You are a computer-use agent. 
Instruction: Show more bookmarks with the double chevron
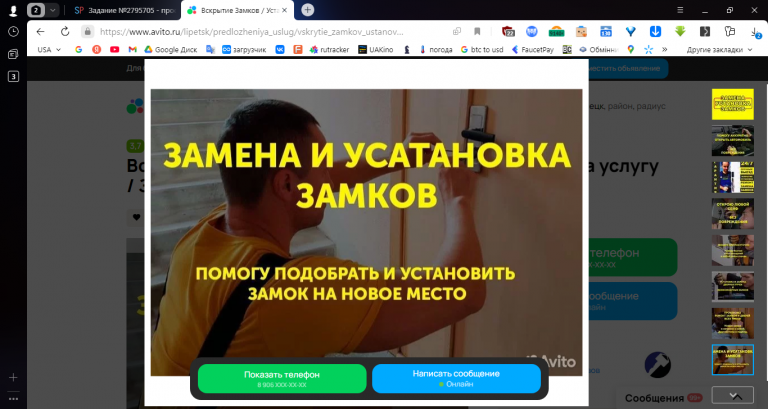pos(664,49)
